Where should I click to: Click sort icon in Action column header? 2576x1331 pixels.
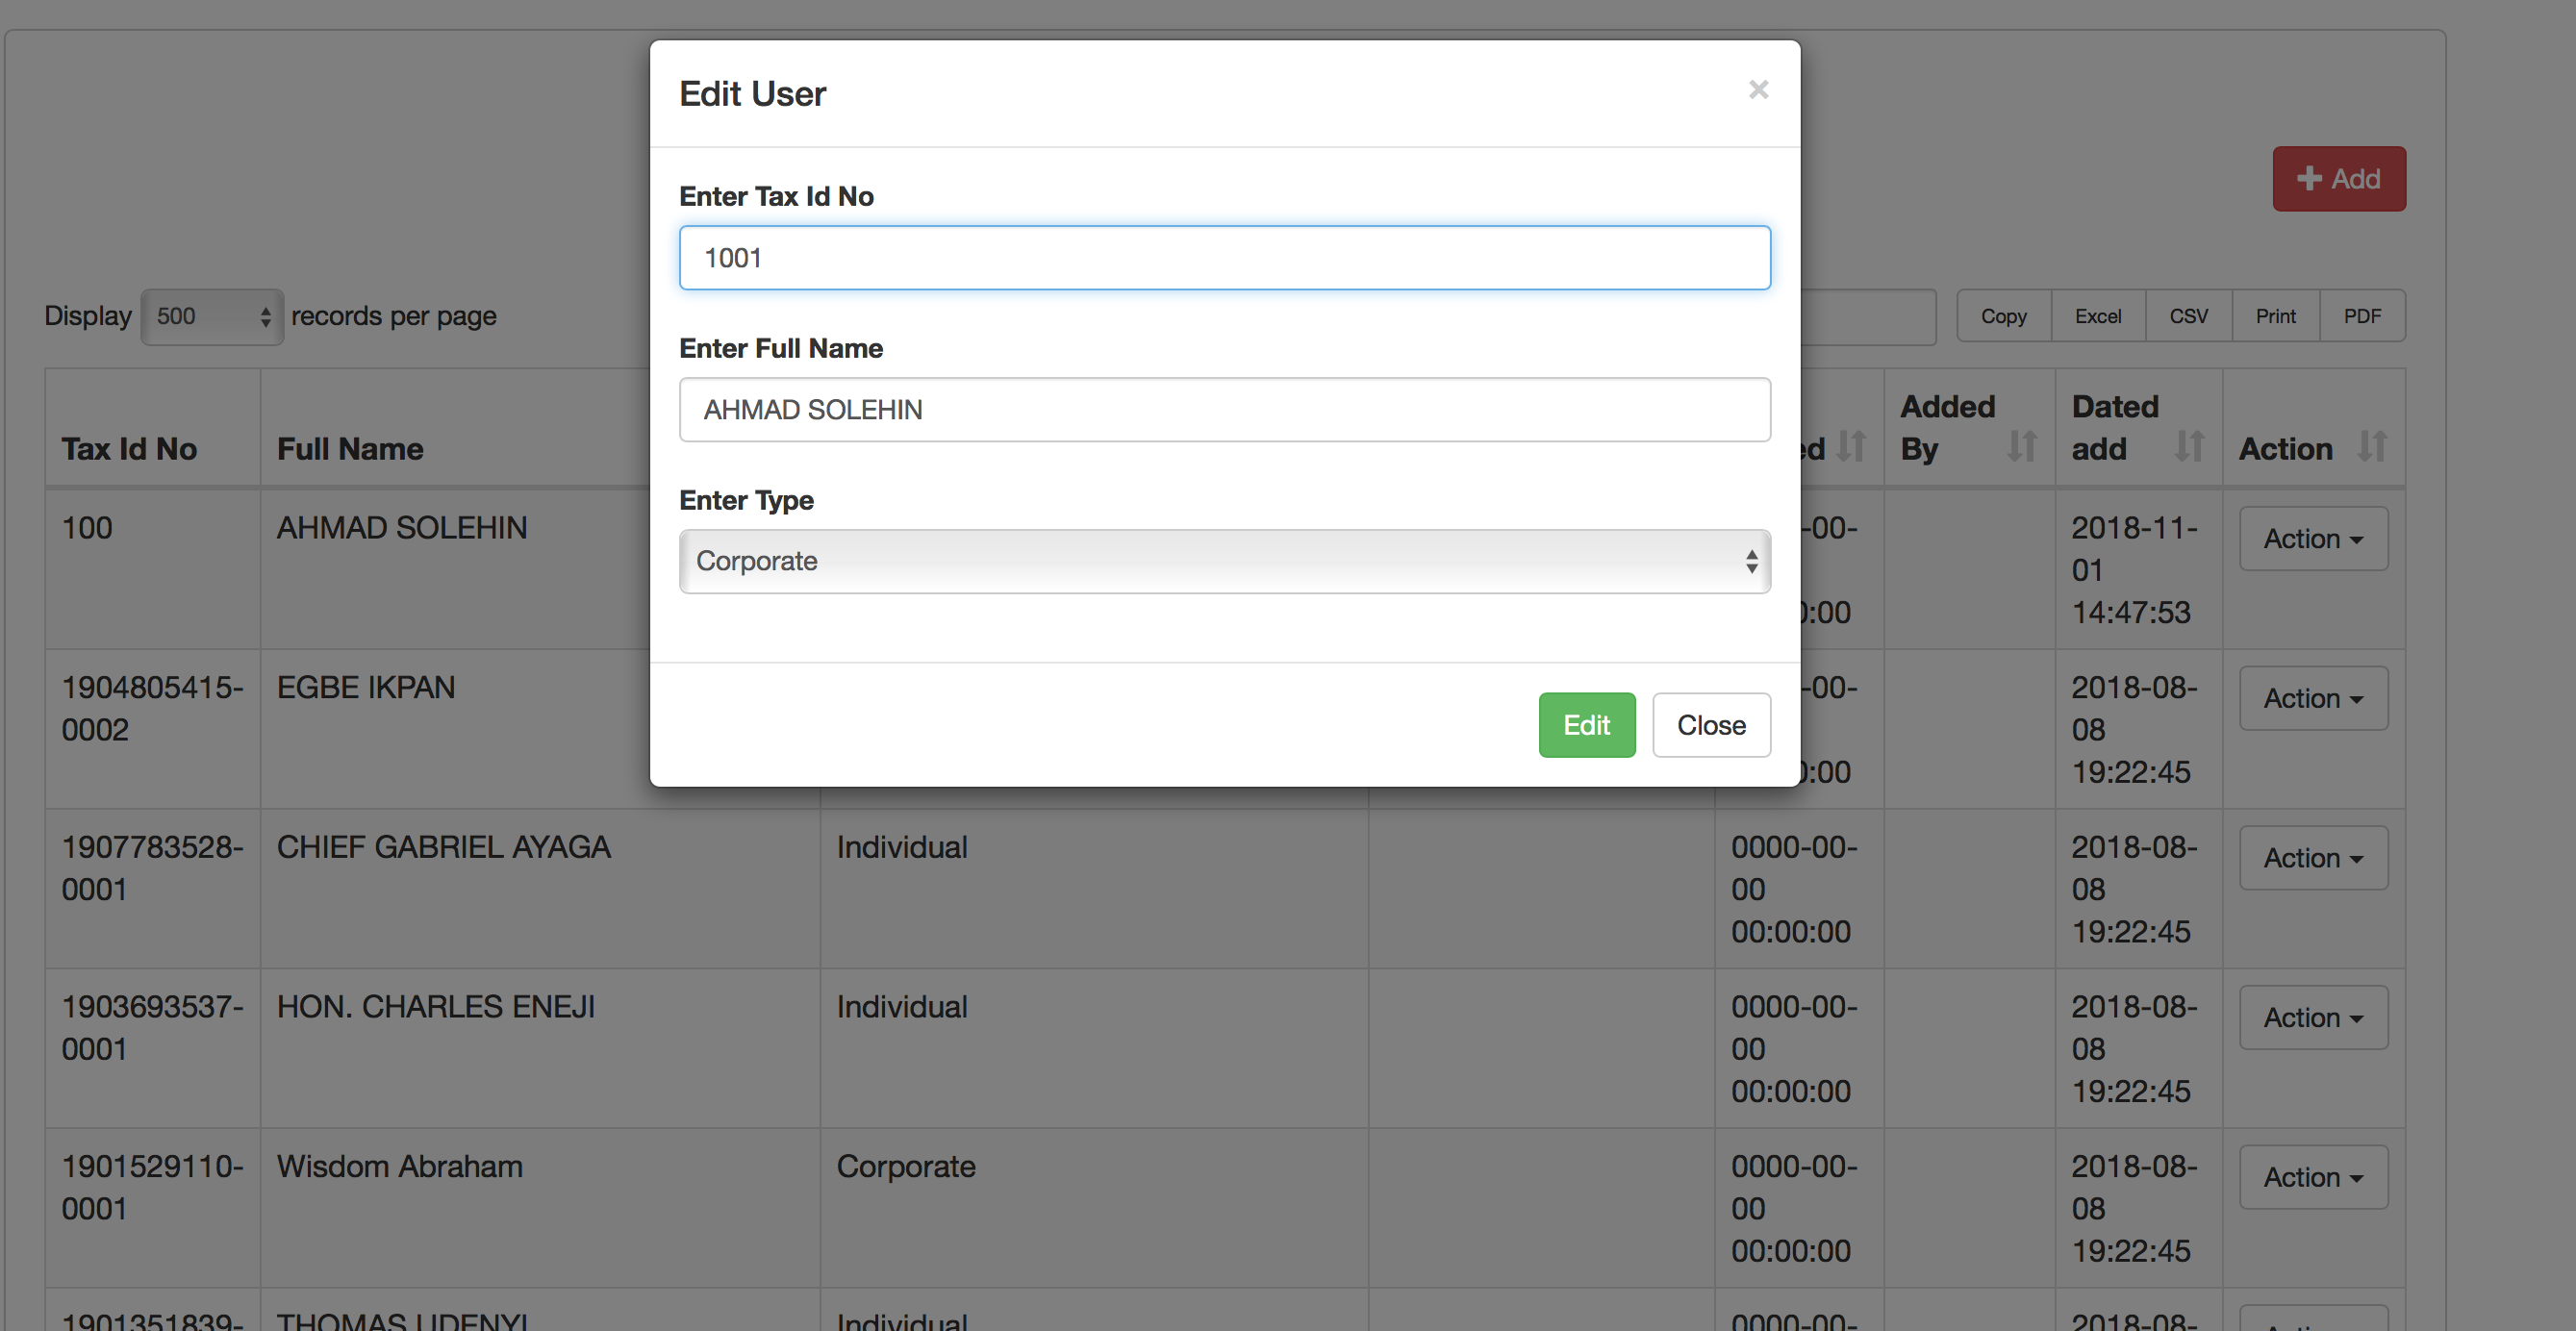click(x=2372, y=447)
